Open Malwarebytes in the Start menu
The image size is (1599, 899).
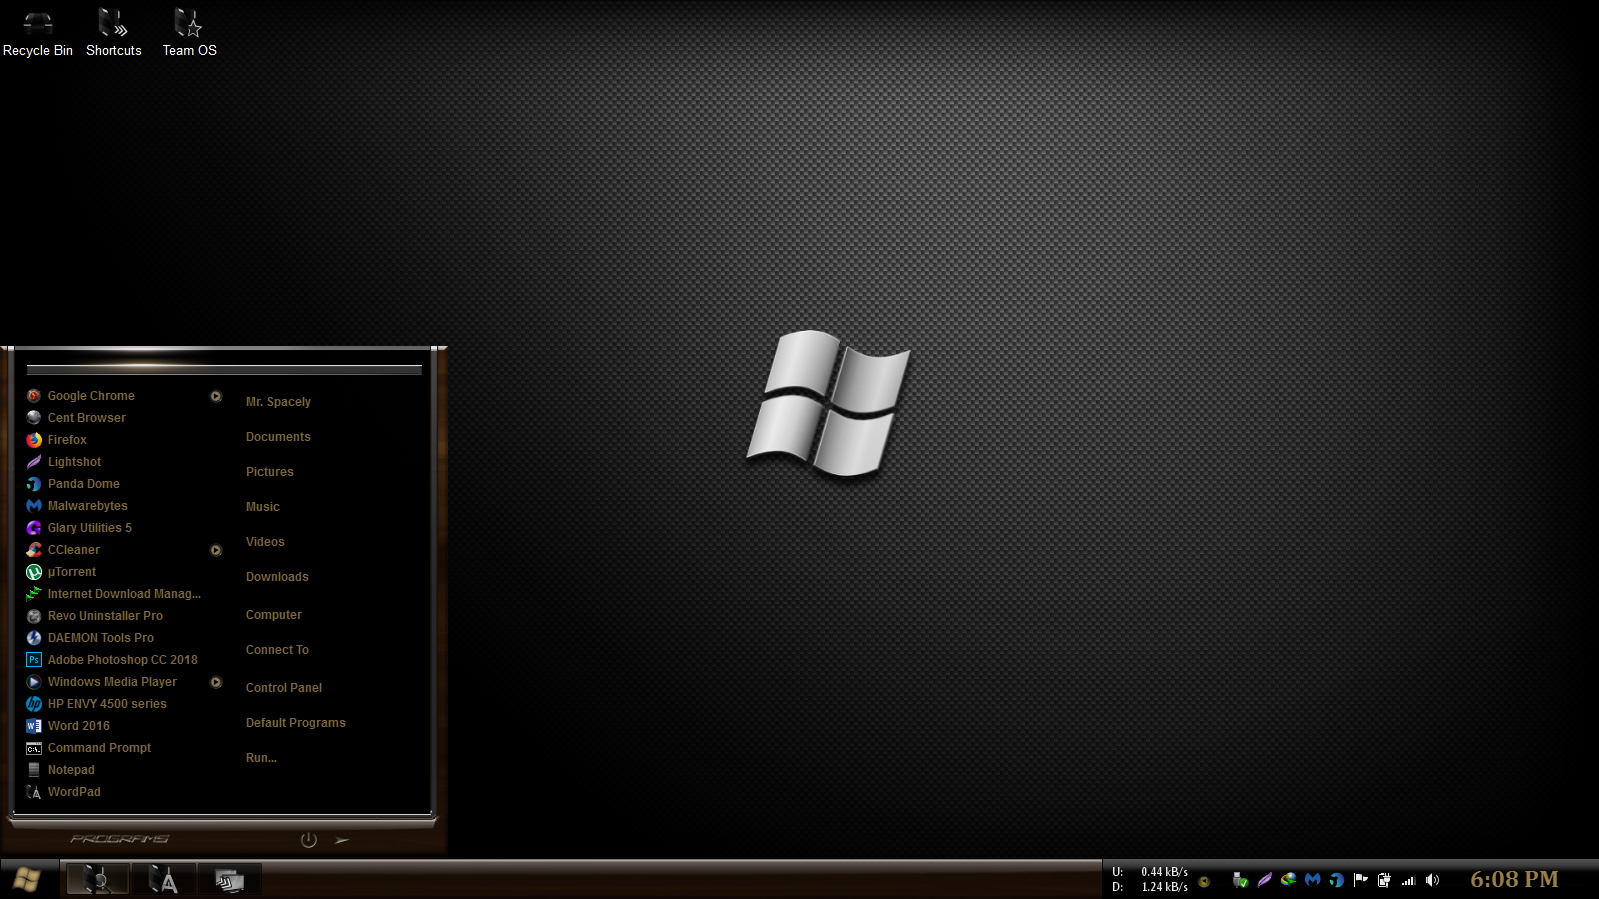(x=123, y=506)
